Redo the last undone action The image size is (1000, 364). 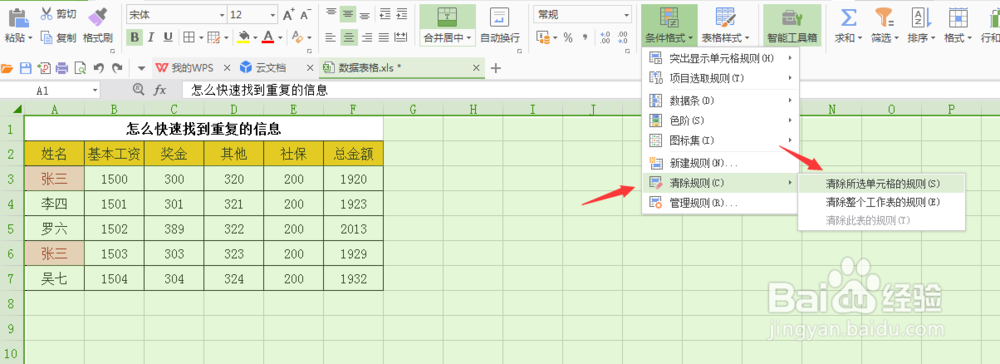coord(117,68)
